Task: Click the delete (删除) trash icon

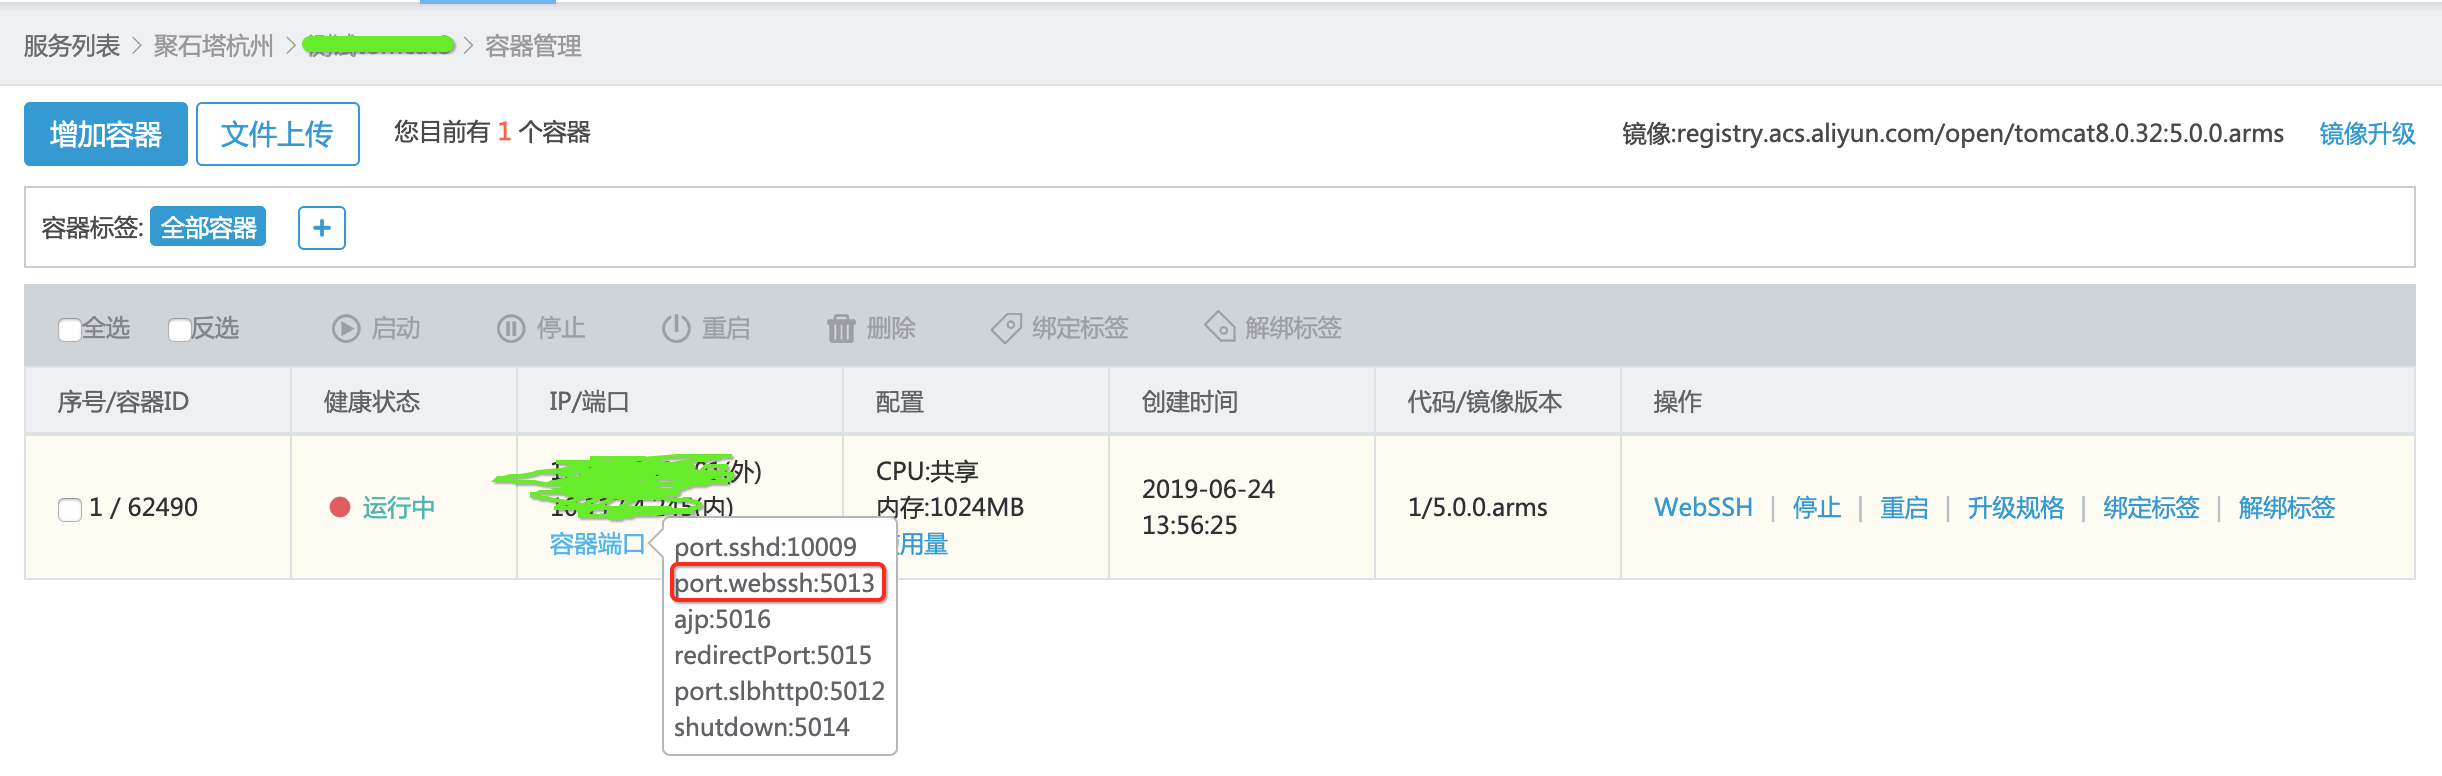Action: tap(841, 328)
